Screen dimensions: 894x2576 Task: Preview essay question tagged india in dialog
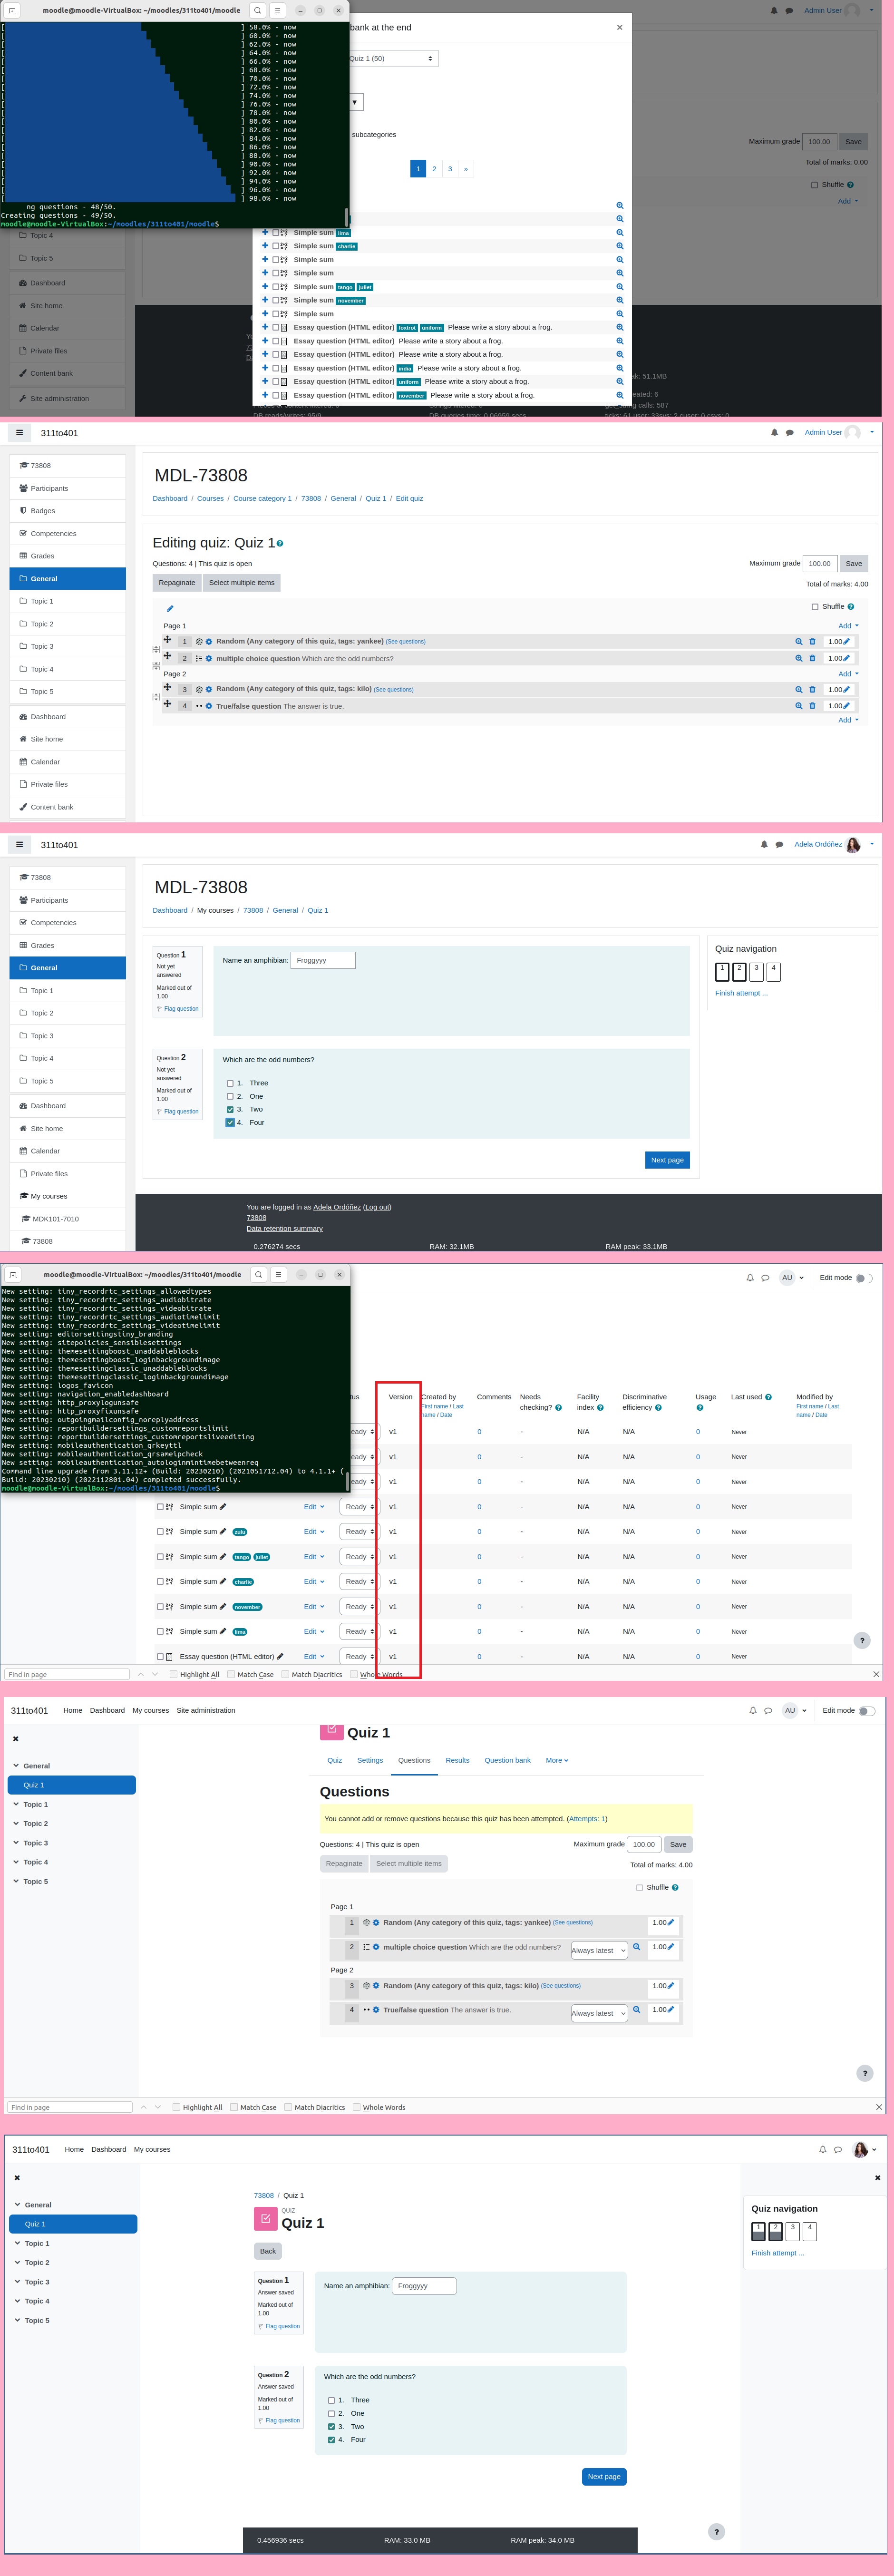coord(619,368)
